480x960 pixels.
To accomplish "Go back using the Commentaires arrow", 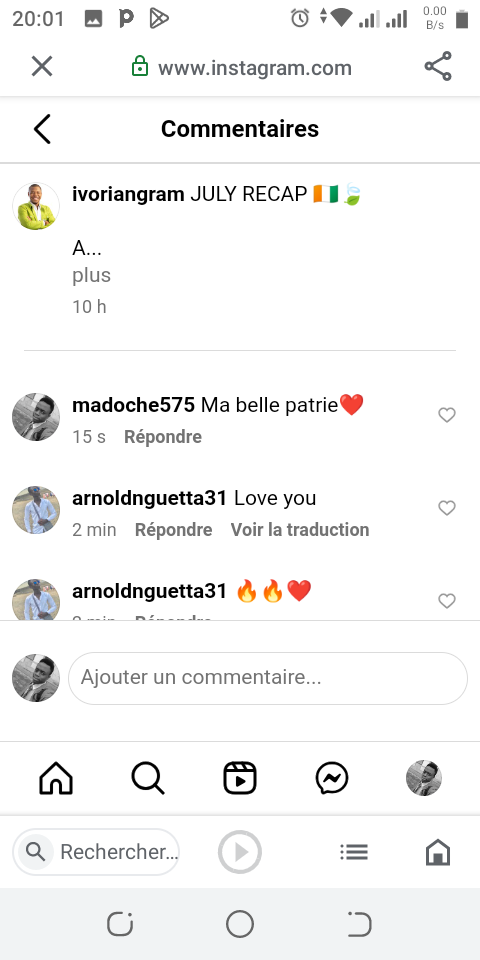I will 42,129.
